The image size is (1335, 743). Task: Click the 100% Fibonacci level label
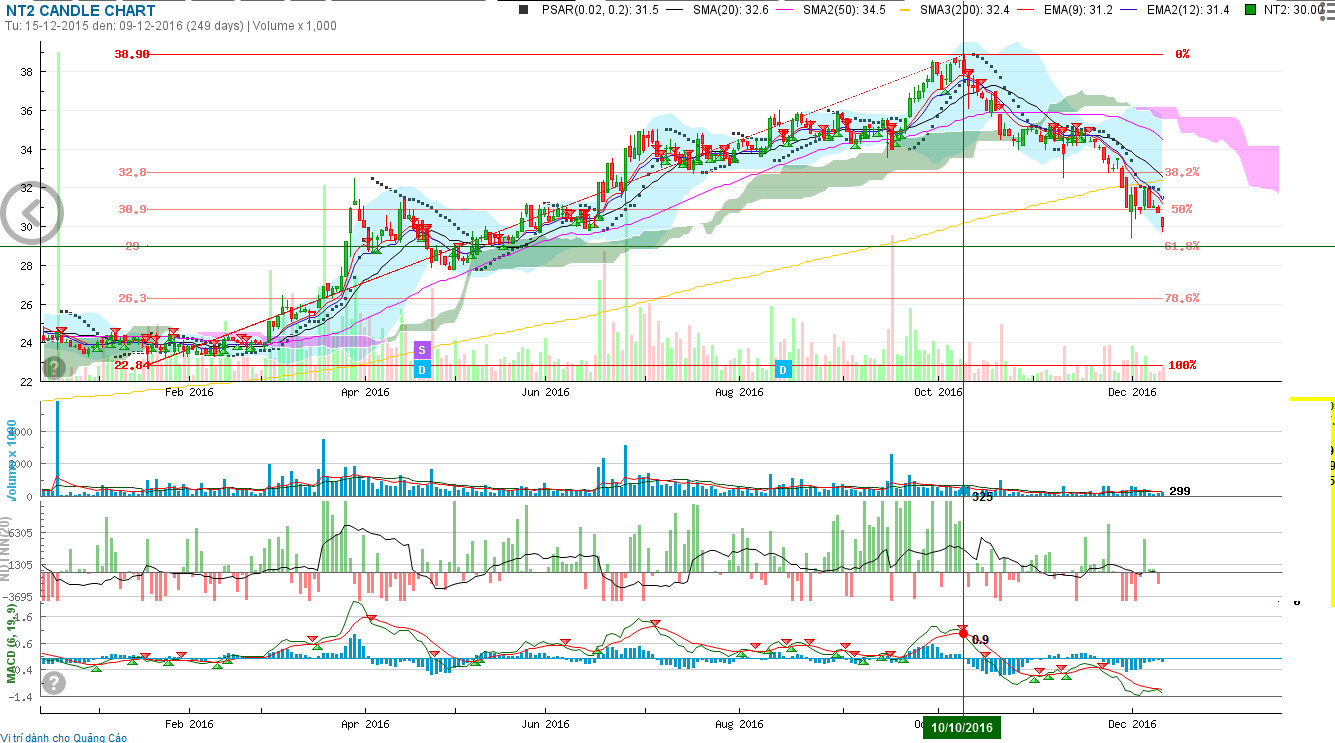[1182, 365]
